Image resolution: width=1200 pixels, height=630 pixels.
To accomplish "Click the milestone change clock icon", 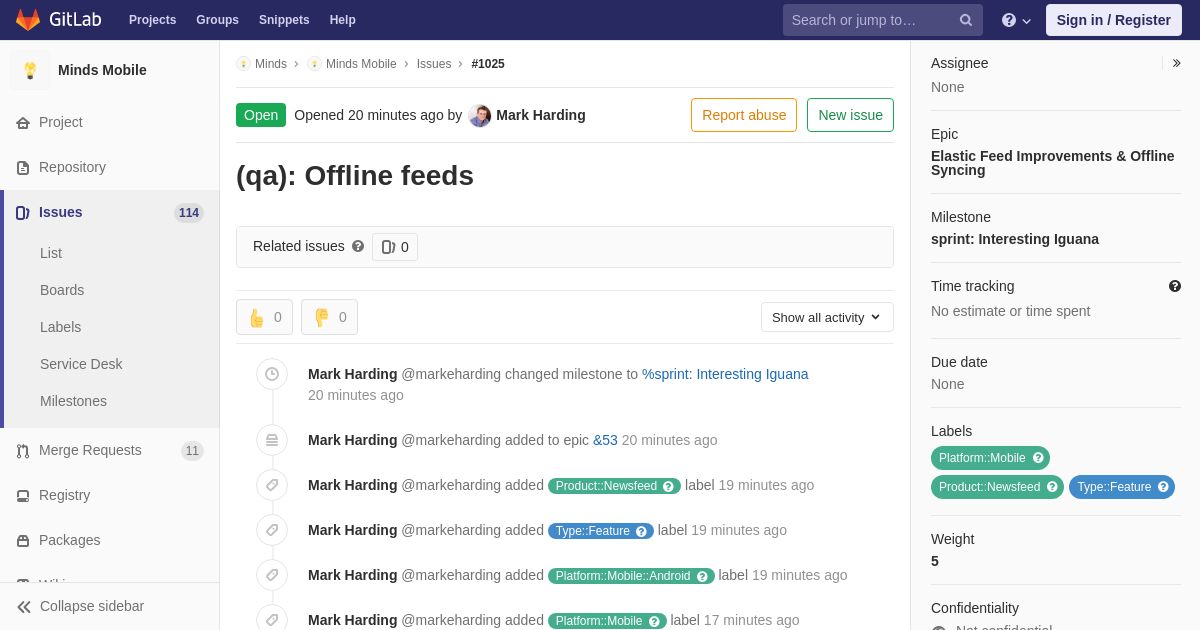I will point(272,374).
